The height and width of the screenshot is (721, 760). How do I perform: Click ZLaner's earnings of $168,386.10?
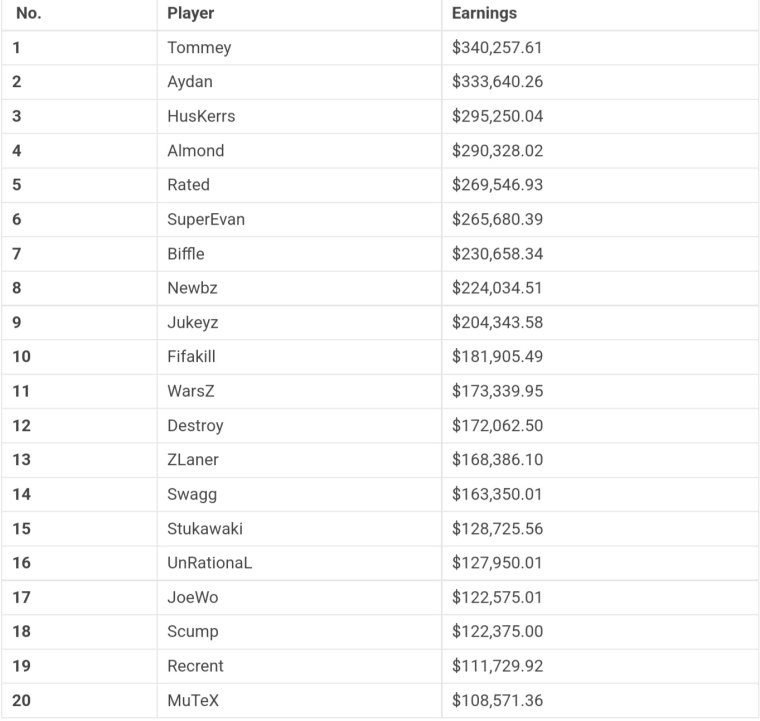(x=497, y=460)
